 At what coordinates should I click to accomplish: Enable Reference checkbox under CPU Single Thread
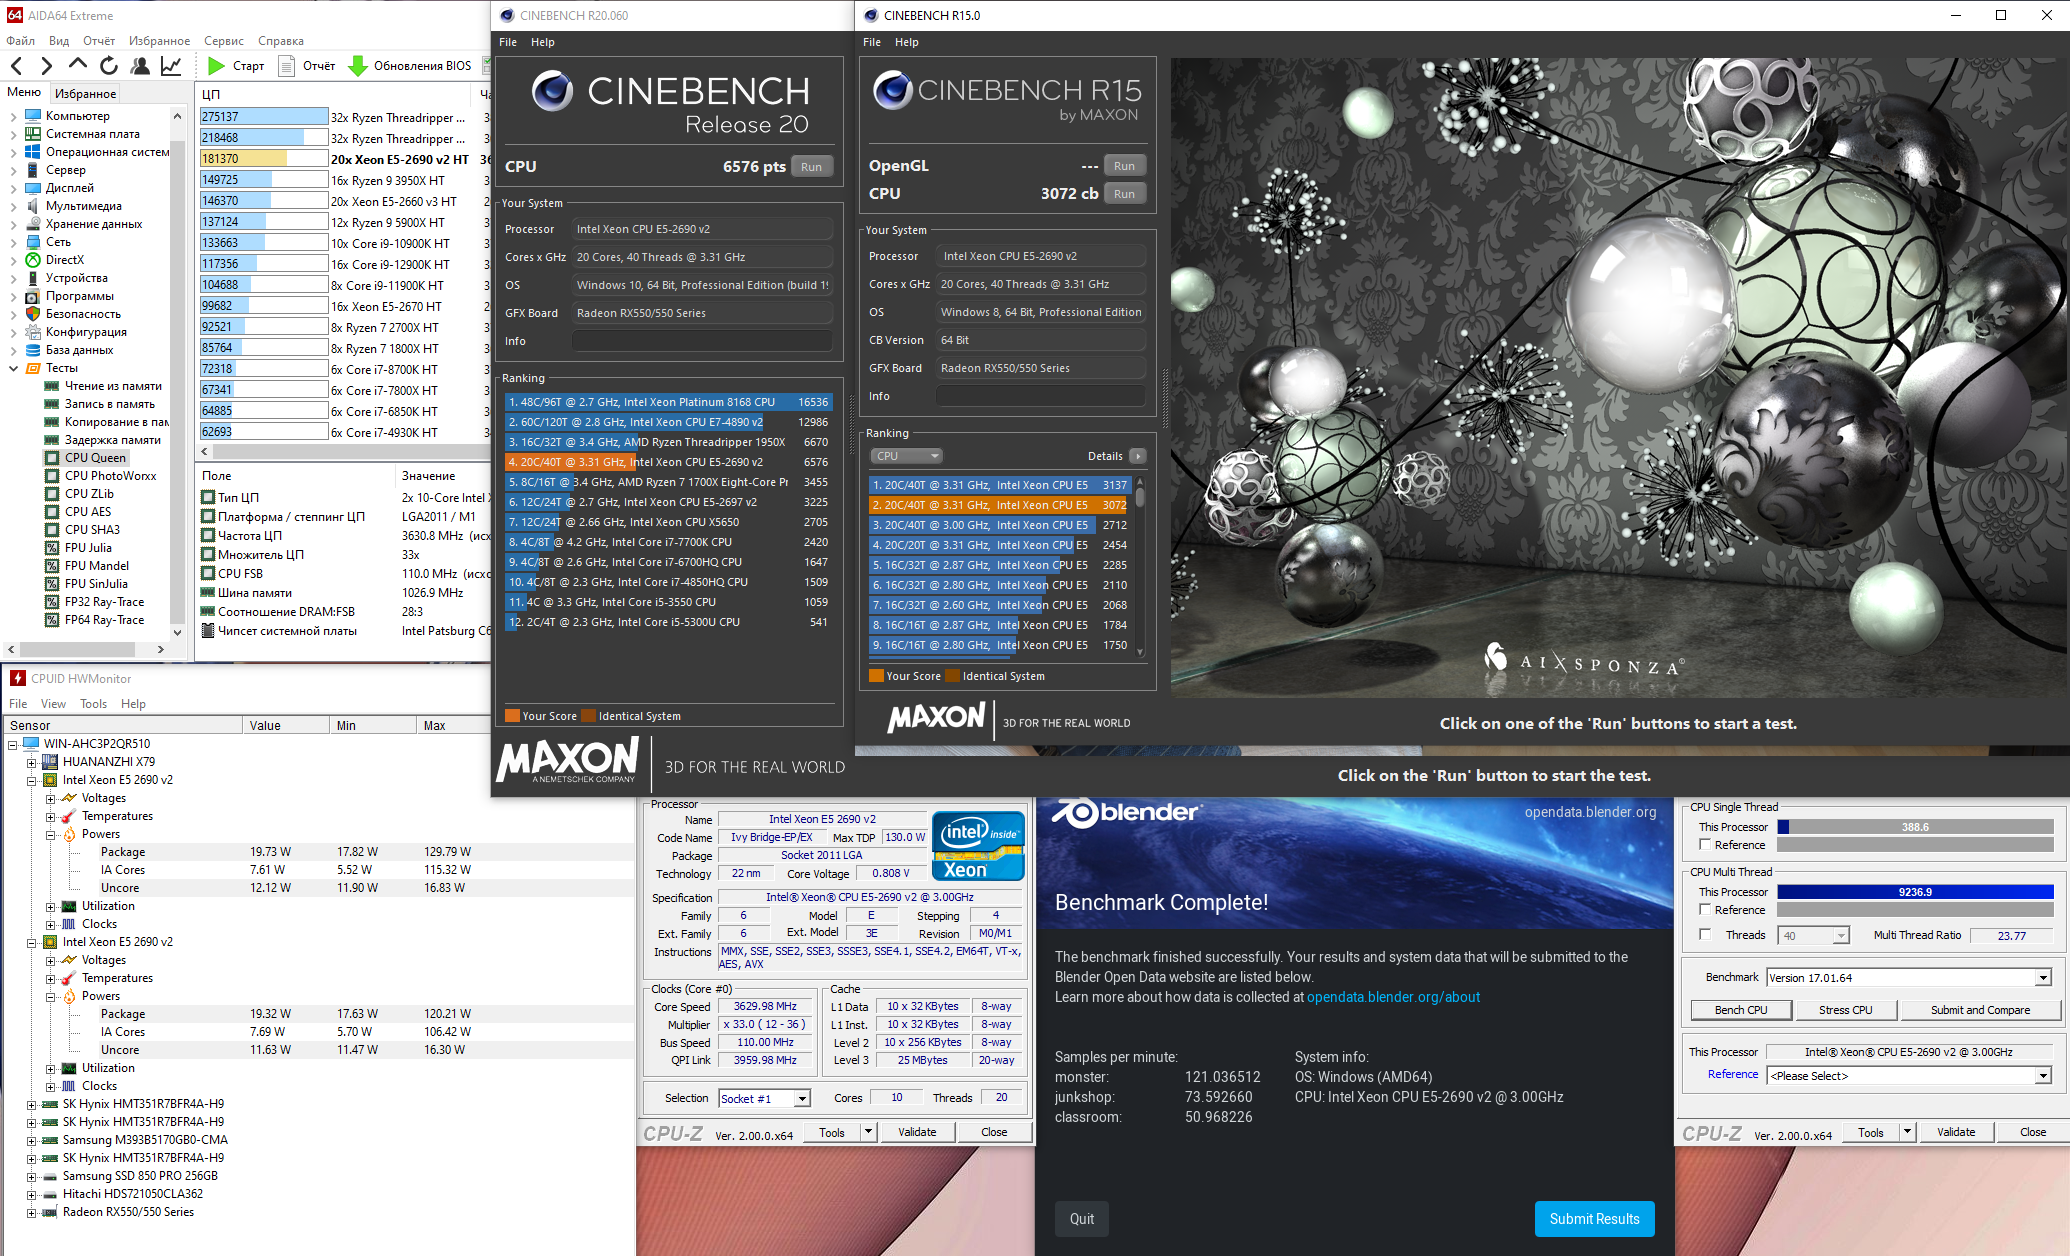[x=1705, y=845]
